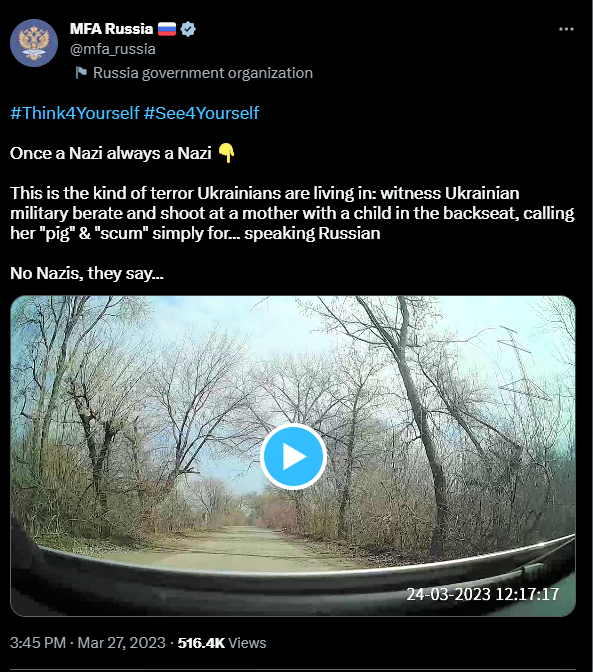Click the 24-03-2023 12:17:17 video overlay
Image resolution: width=593 pixels, height=672 pixels.
click(482, 594)
